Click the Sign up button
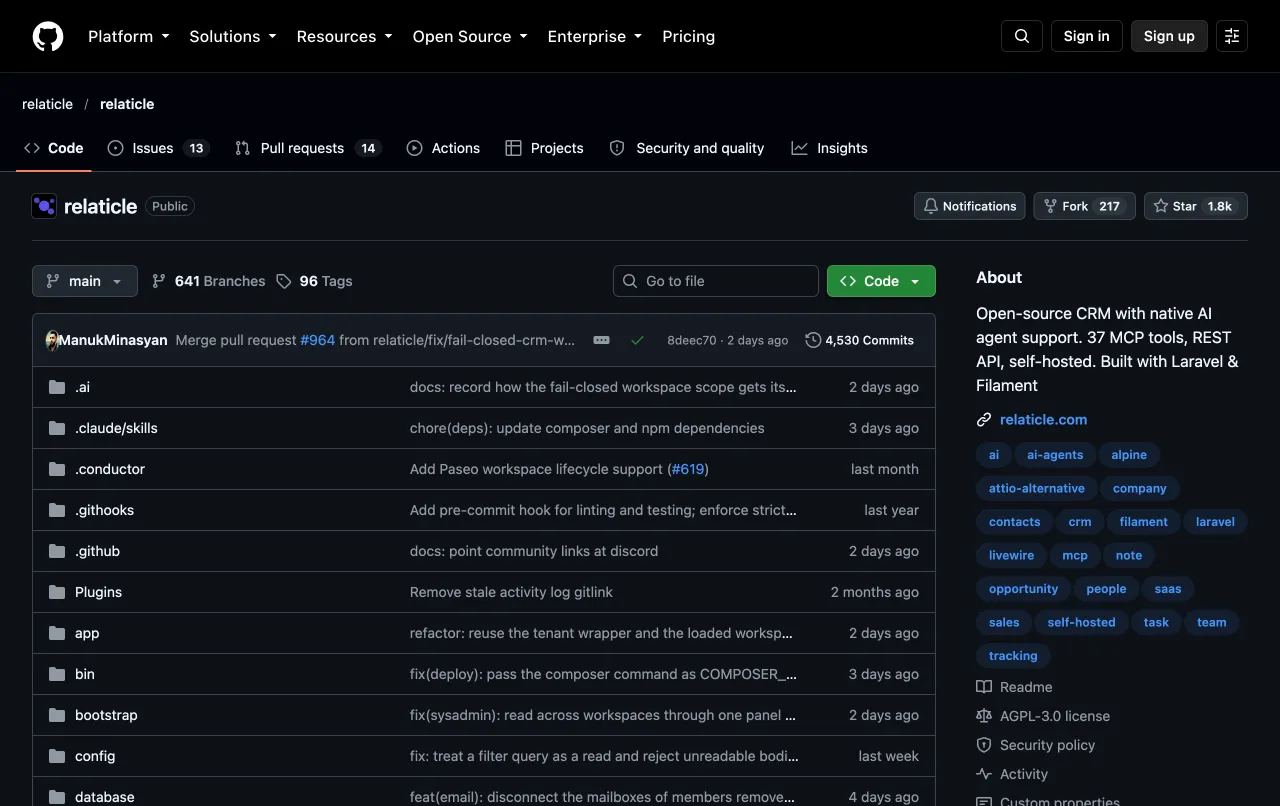Viewport: 1280px width, 806px height. 1169,36
